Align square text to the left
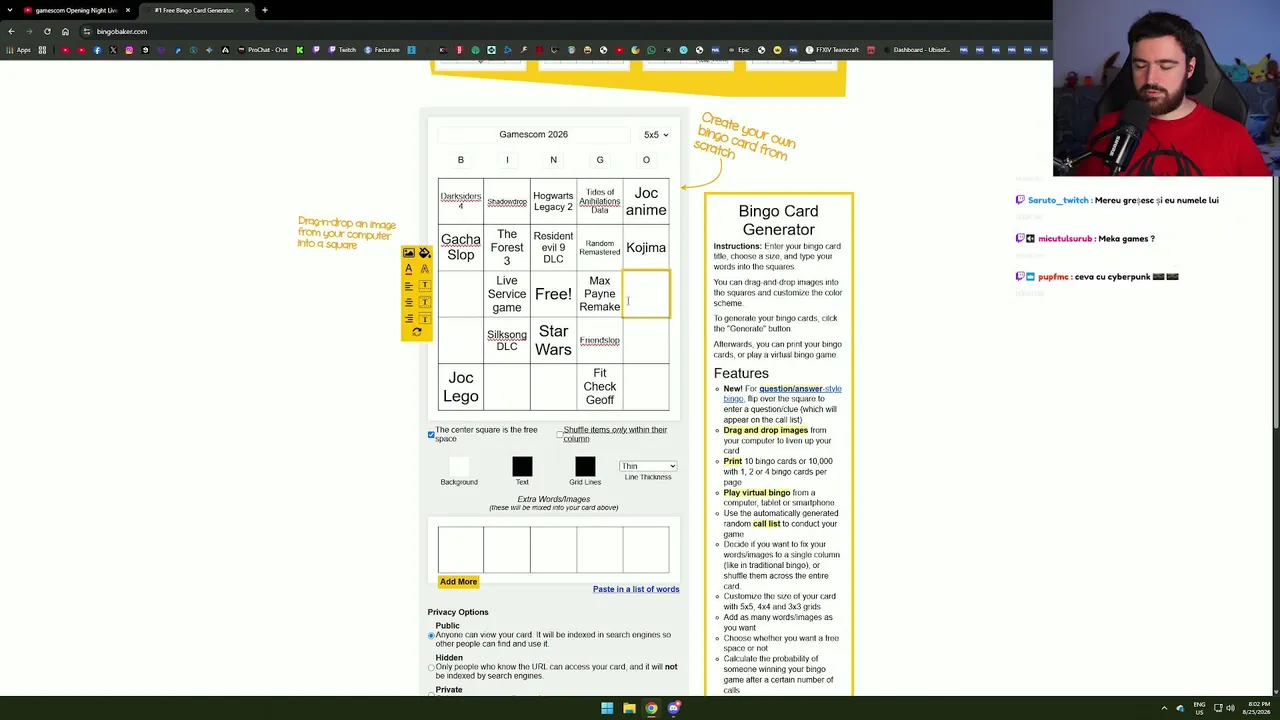The height and width of the screenshot is (720, 1280). click(409, 286)
